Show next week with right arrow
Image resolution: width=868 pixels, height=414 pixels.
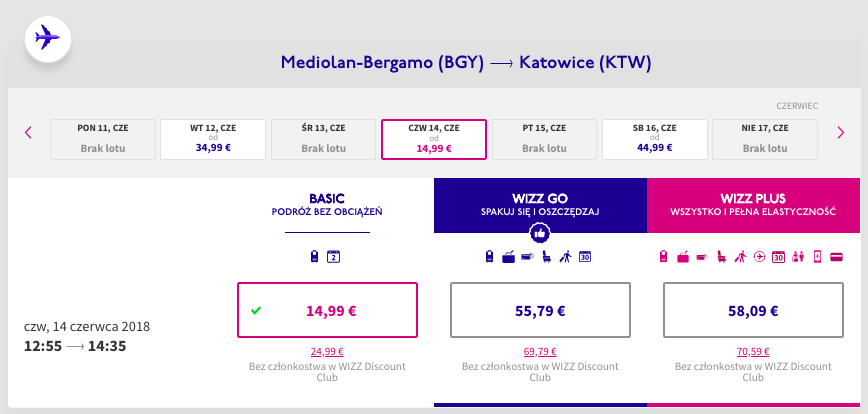click(840, 131)
